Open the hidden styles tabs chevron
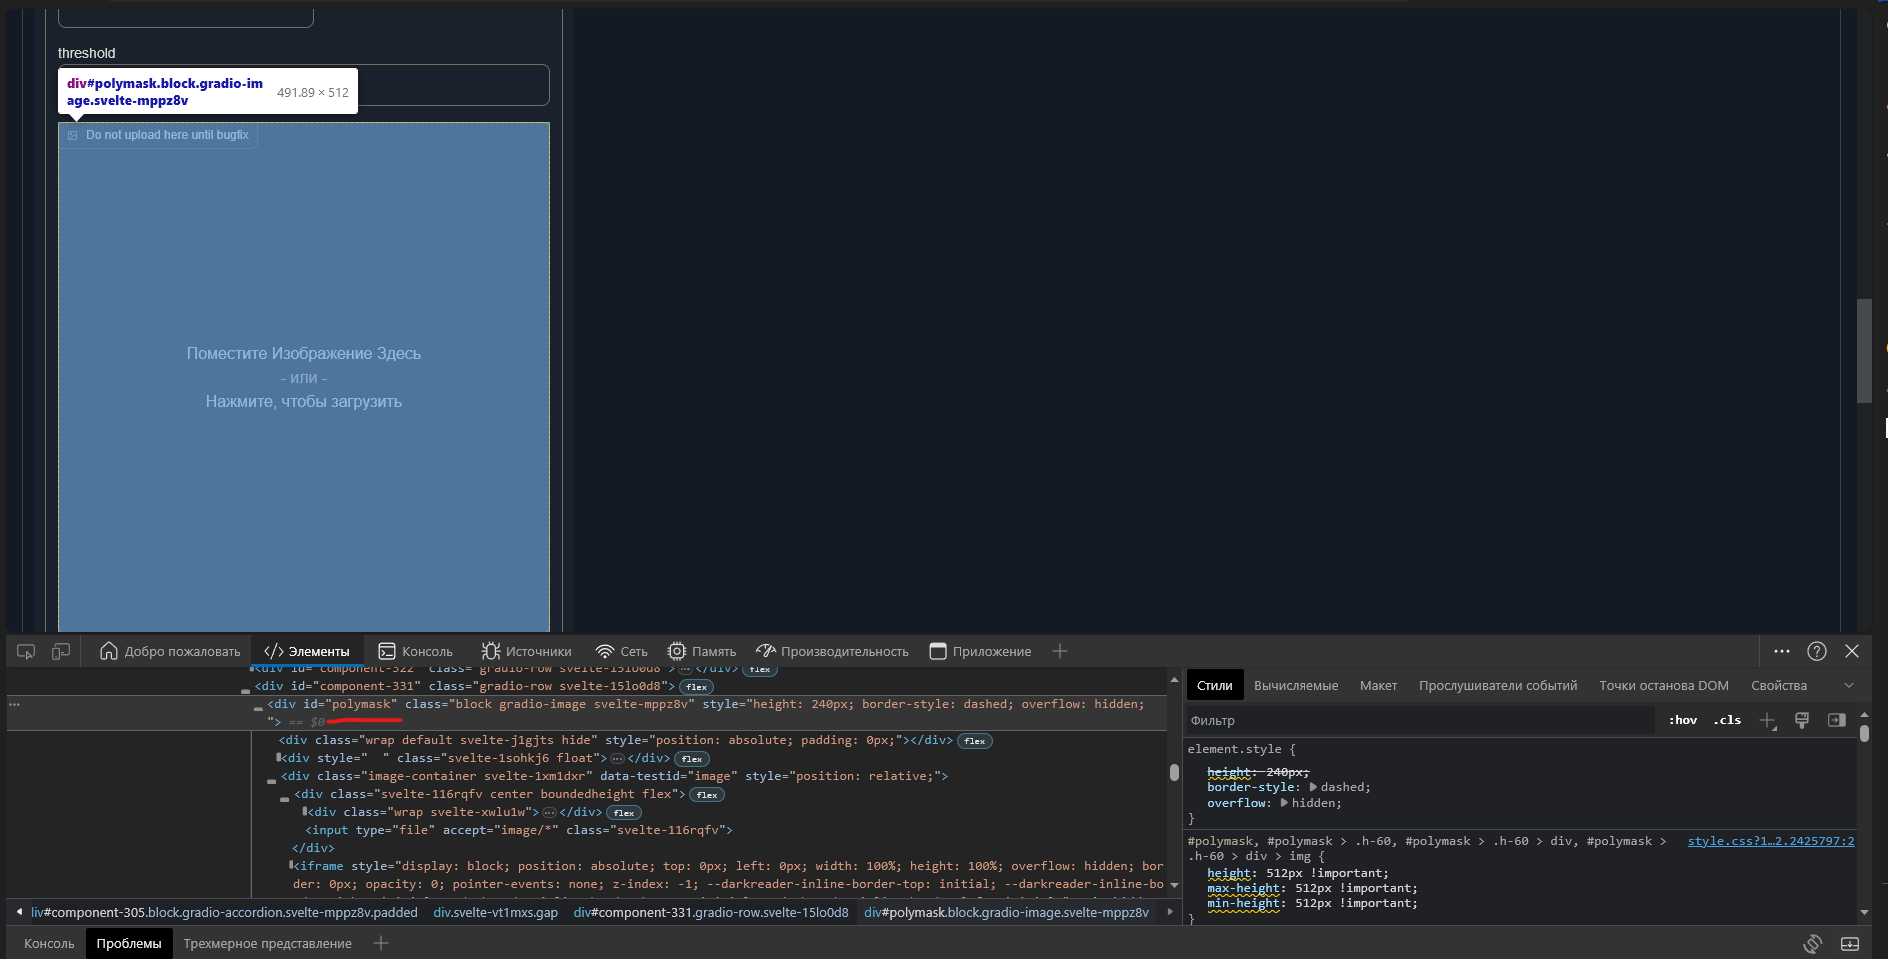This screenshot has width=1888, height=959. [x=1849, y=685]
